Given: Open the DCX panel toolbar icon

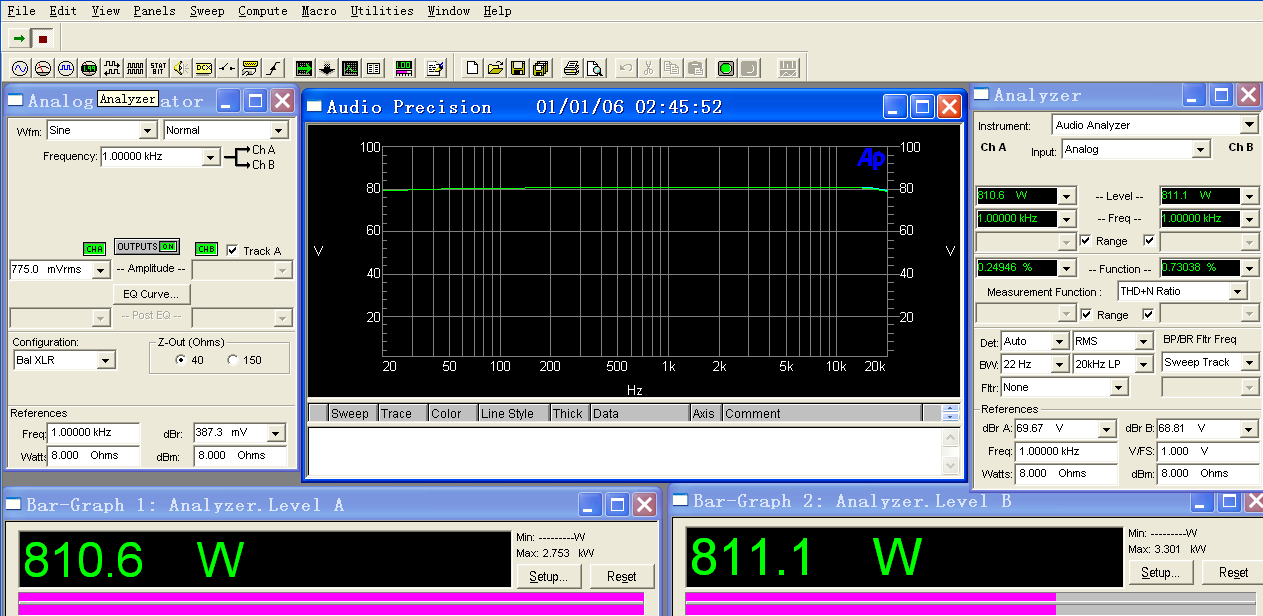Looking at the screenshot, I should [204, 68].
